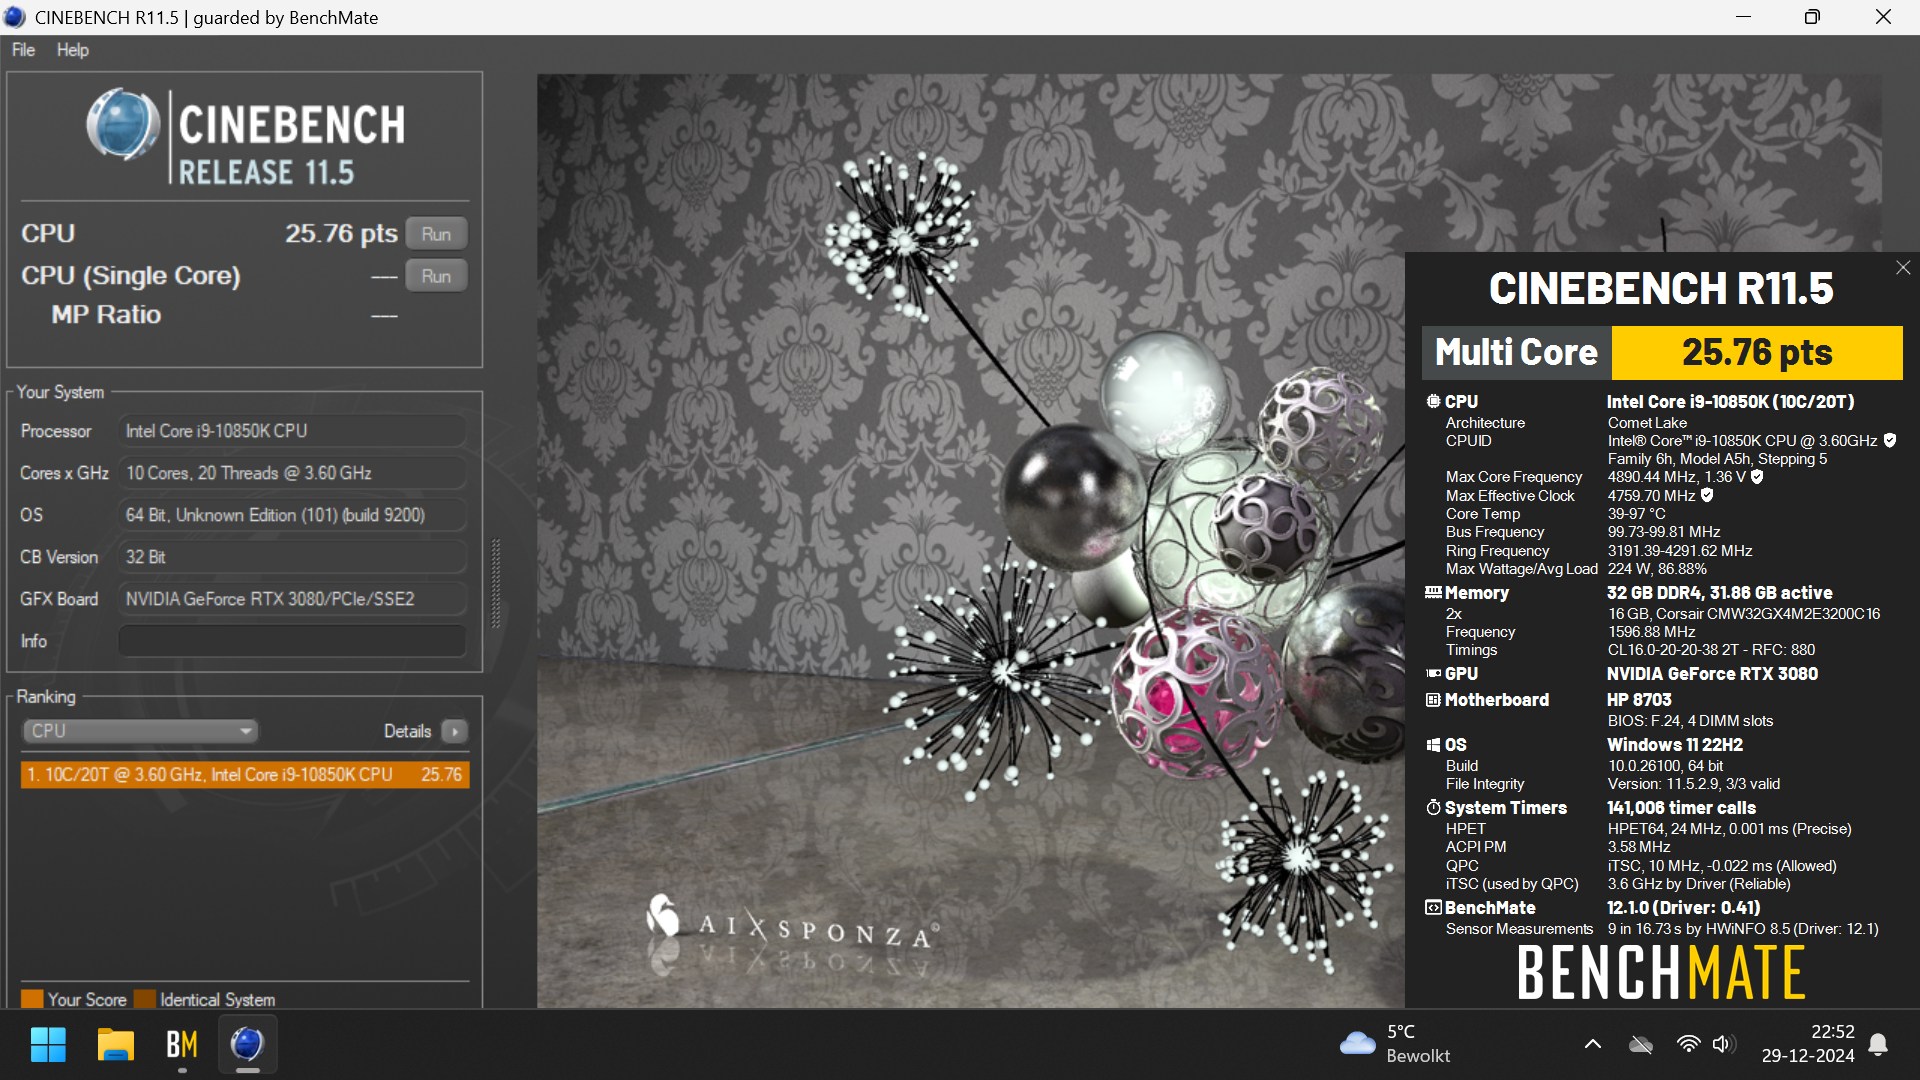Click the Windows 11 22H2 value
Viewport: 1920px width, 1080px height.
(x=1675, y=745)
